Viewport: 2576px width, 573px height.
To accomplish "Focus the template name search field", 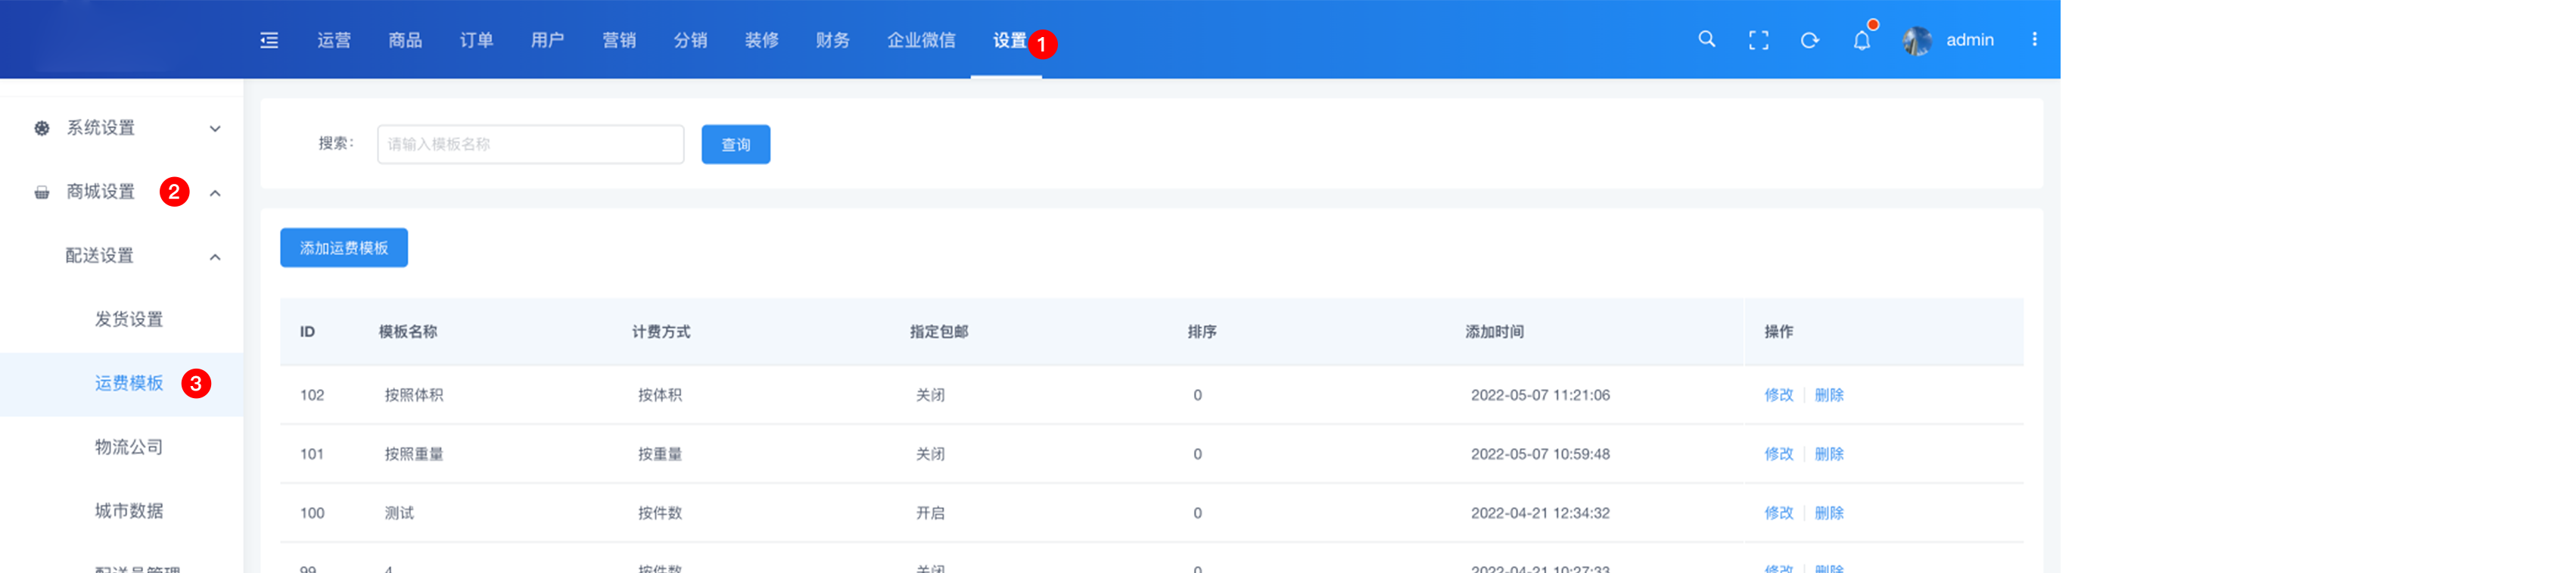I will [x=530, y=144].
